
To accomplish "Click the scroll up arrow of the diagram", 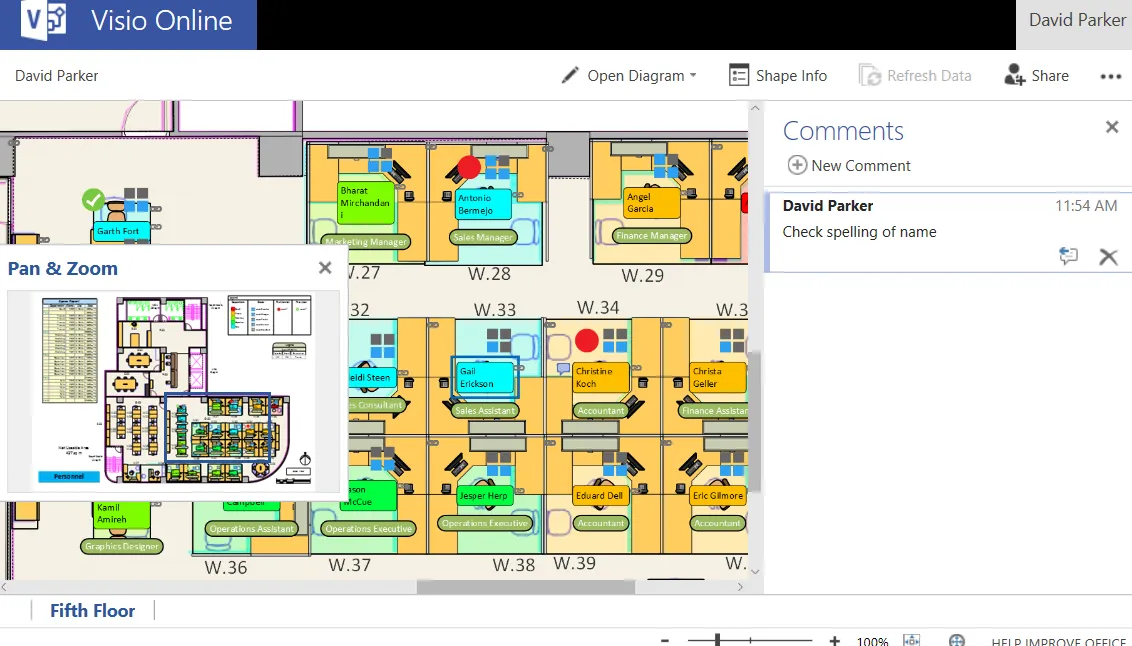I will tap(755, 108).
